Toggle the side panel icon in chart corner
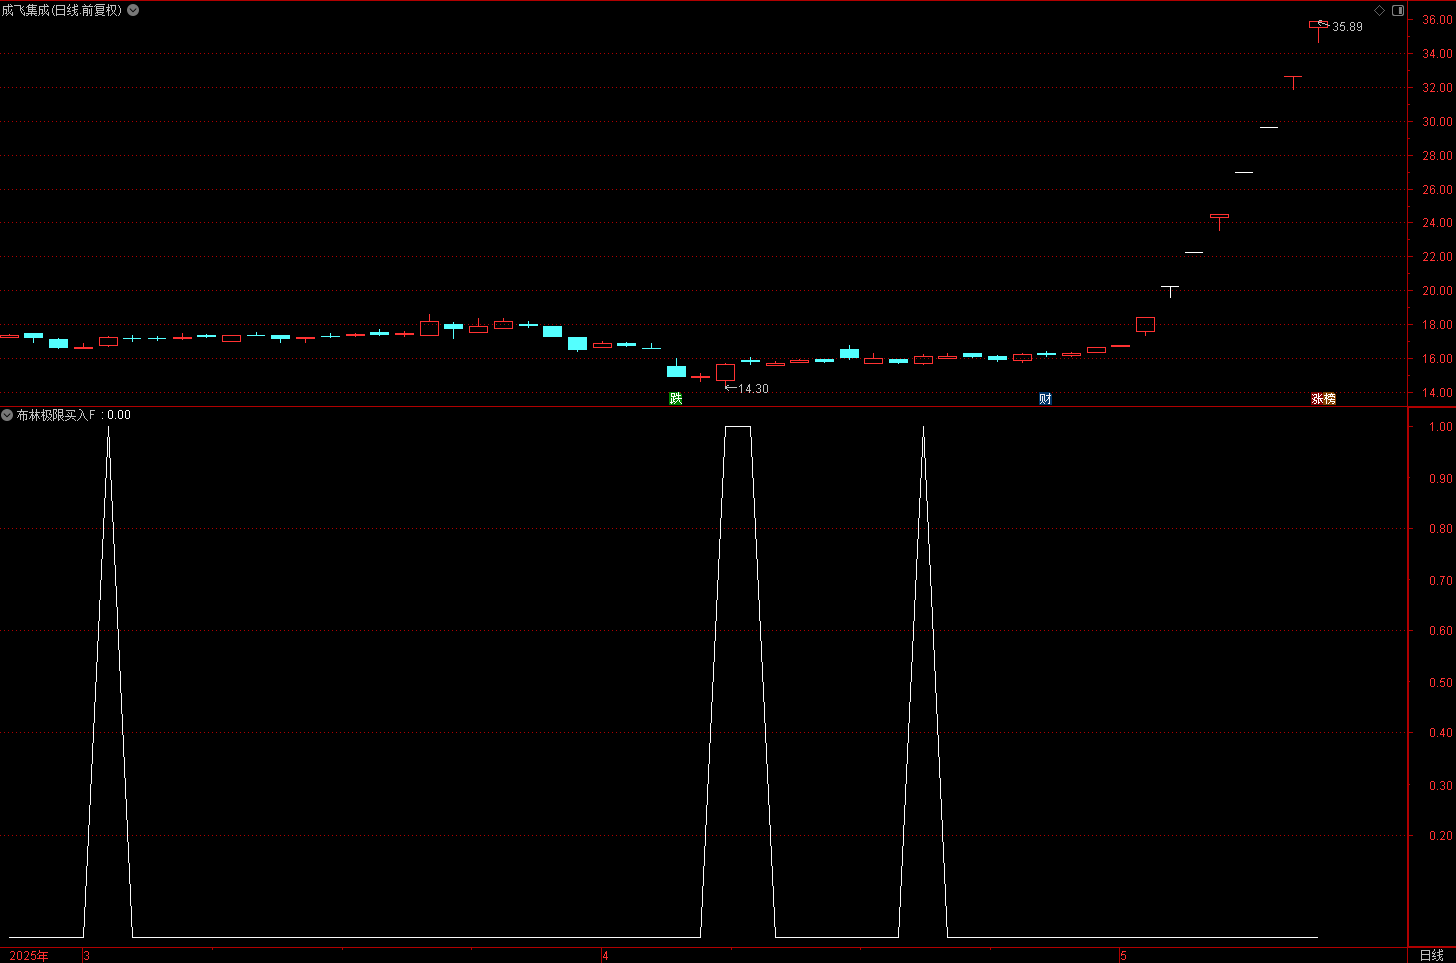1456x963 pixels. point(1398,10)
